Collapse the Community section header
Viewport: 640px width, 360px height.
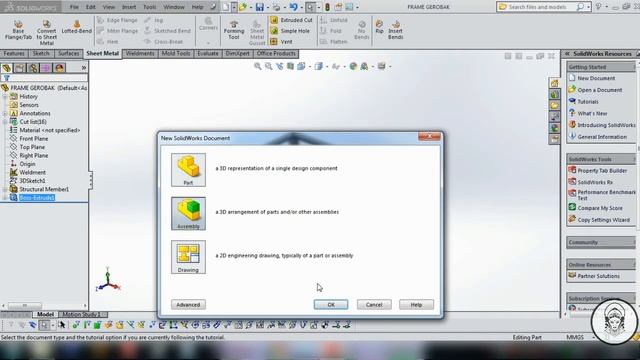pyautogui.click(x=601, y=242)
